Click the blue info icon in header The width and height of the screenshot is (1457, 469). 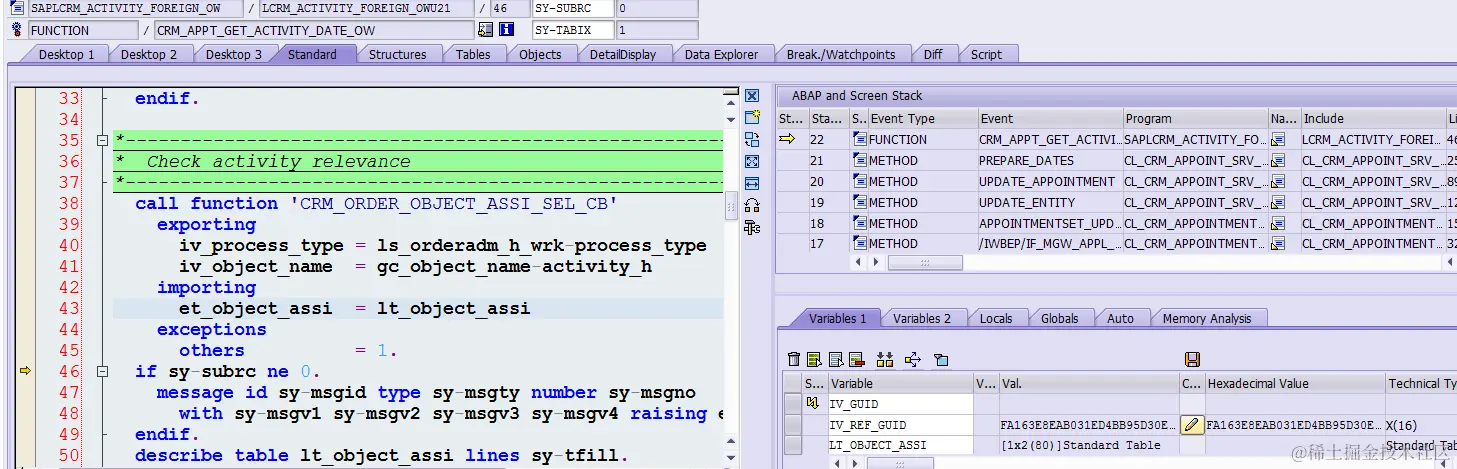click(505, 30)
